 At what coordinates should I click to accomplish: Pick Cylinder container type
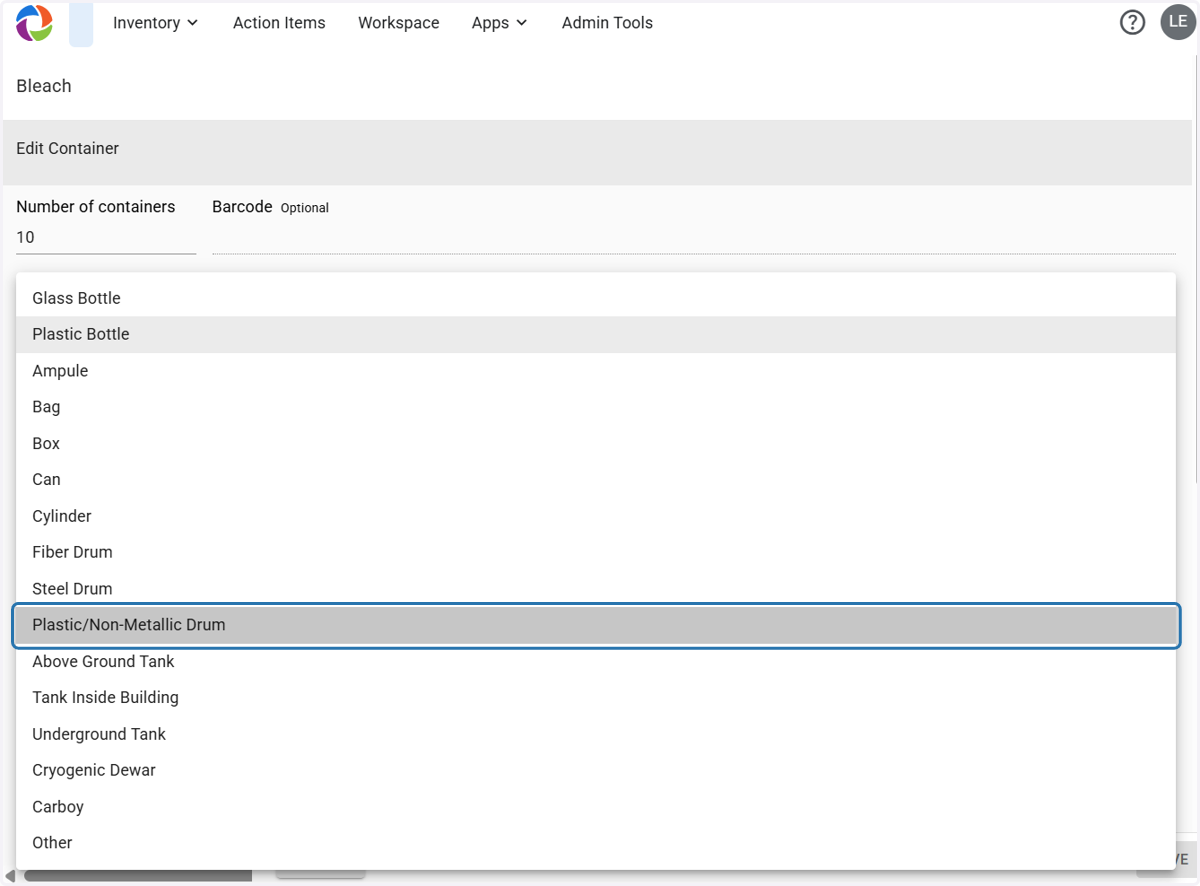[596, 516]
